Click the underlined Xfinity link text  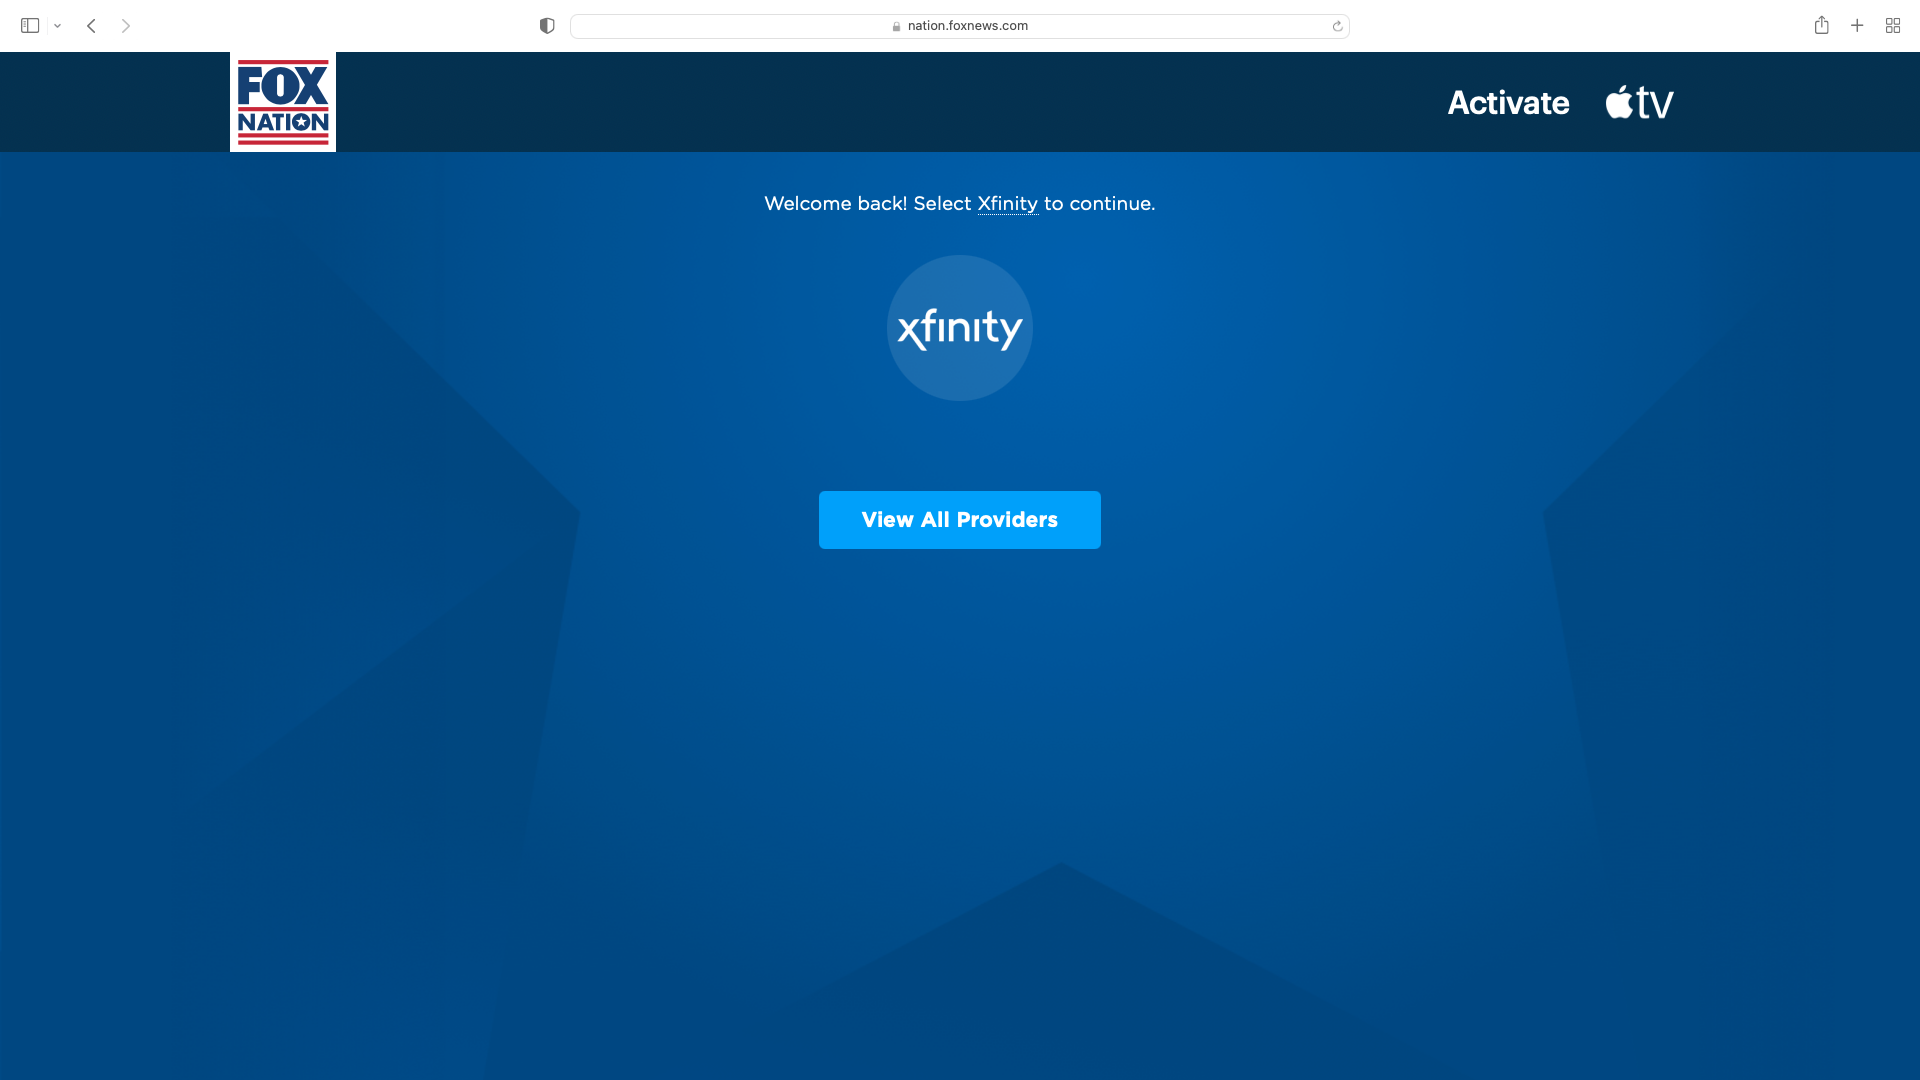click(x=1007, y=204)
